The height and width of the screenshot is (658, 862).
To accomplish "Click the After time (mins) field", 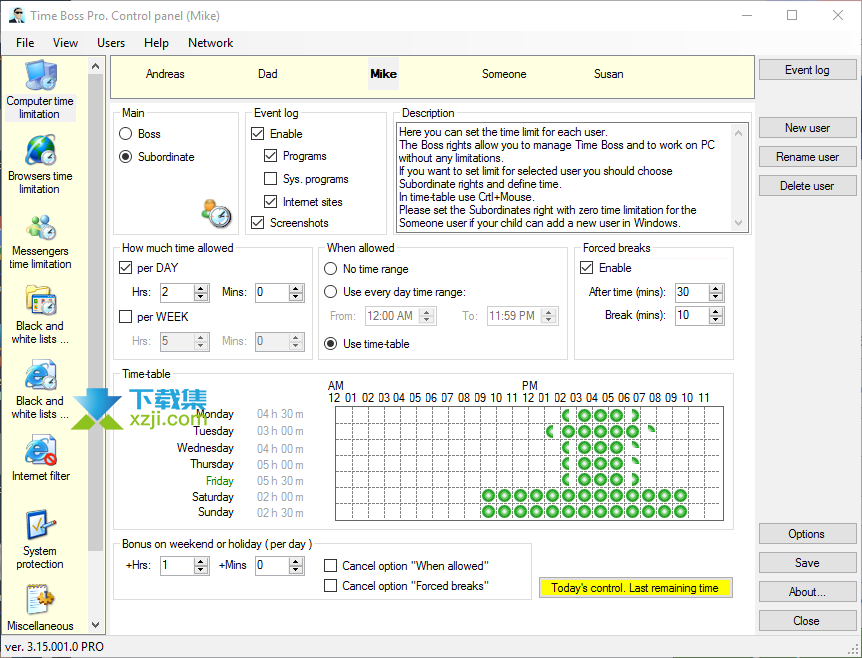I will coord(692,292).
